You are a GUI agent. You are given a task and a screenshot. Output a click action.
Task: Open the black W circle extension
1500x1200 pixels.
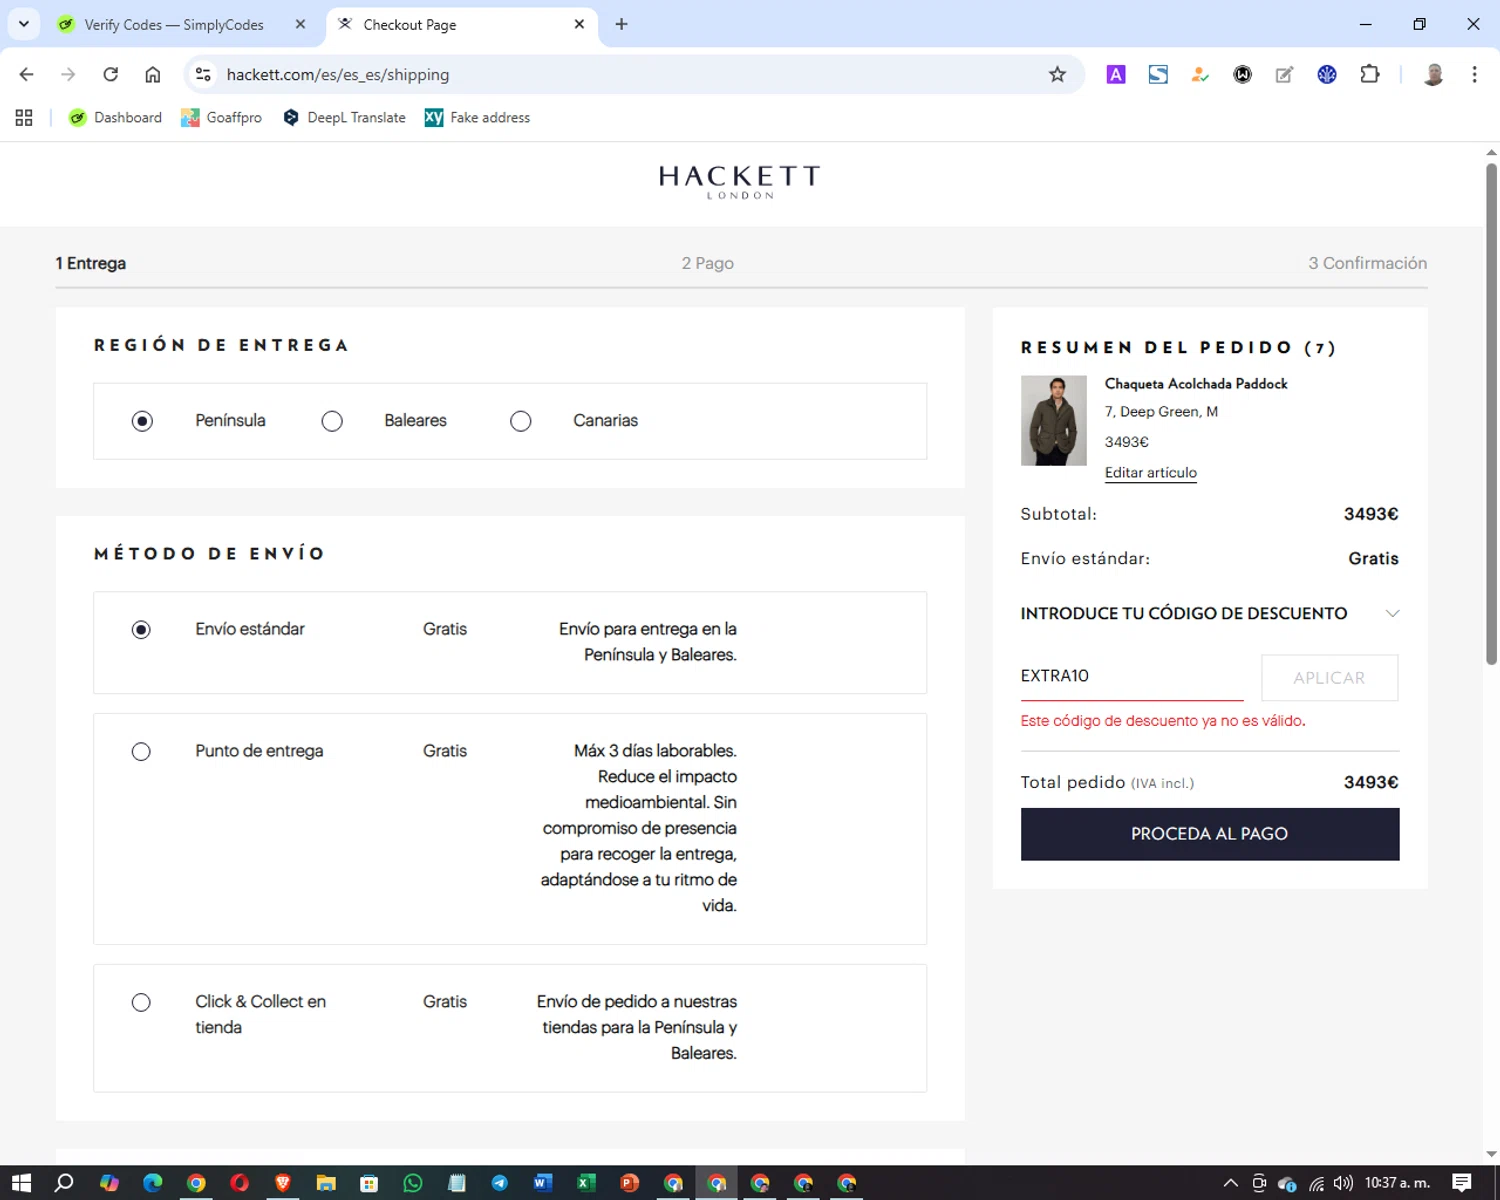pyautogui.click(x=1242, y=74)
